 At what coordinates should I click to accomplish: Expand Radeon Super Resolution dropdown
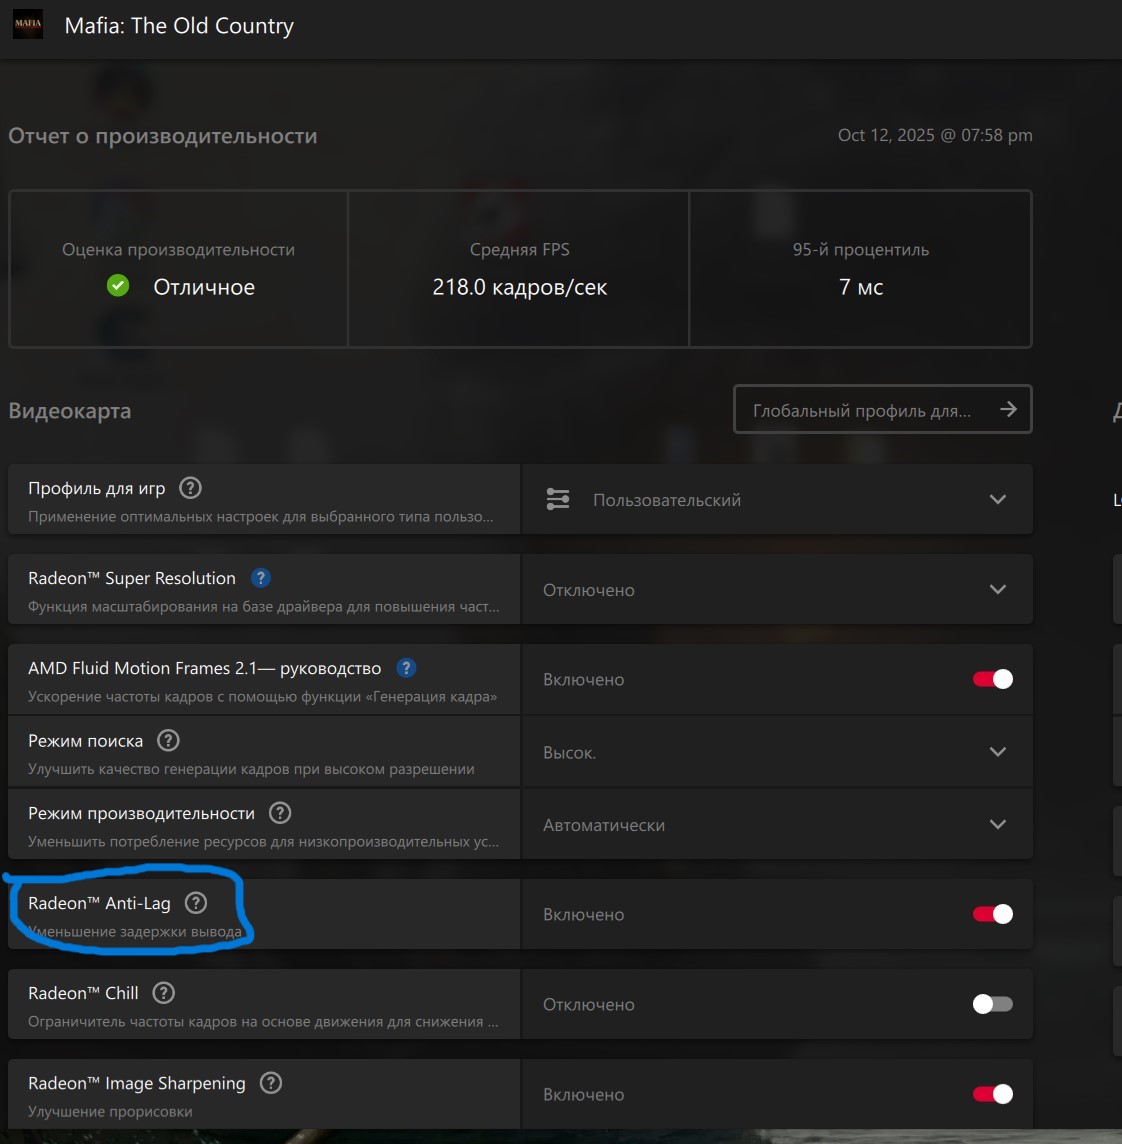pos(777,589)
